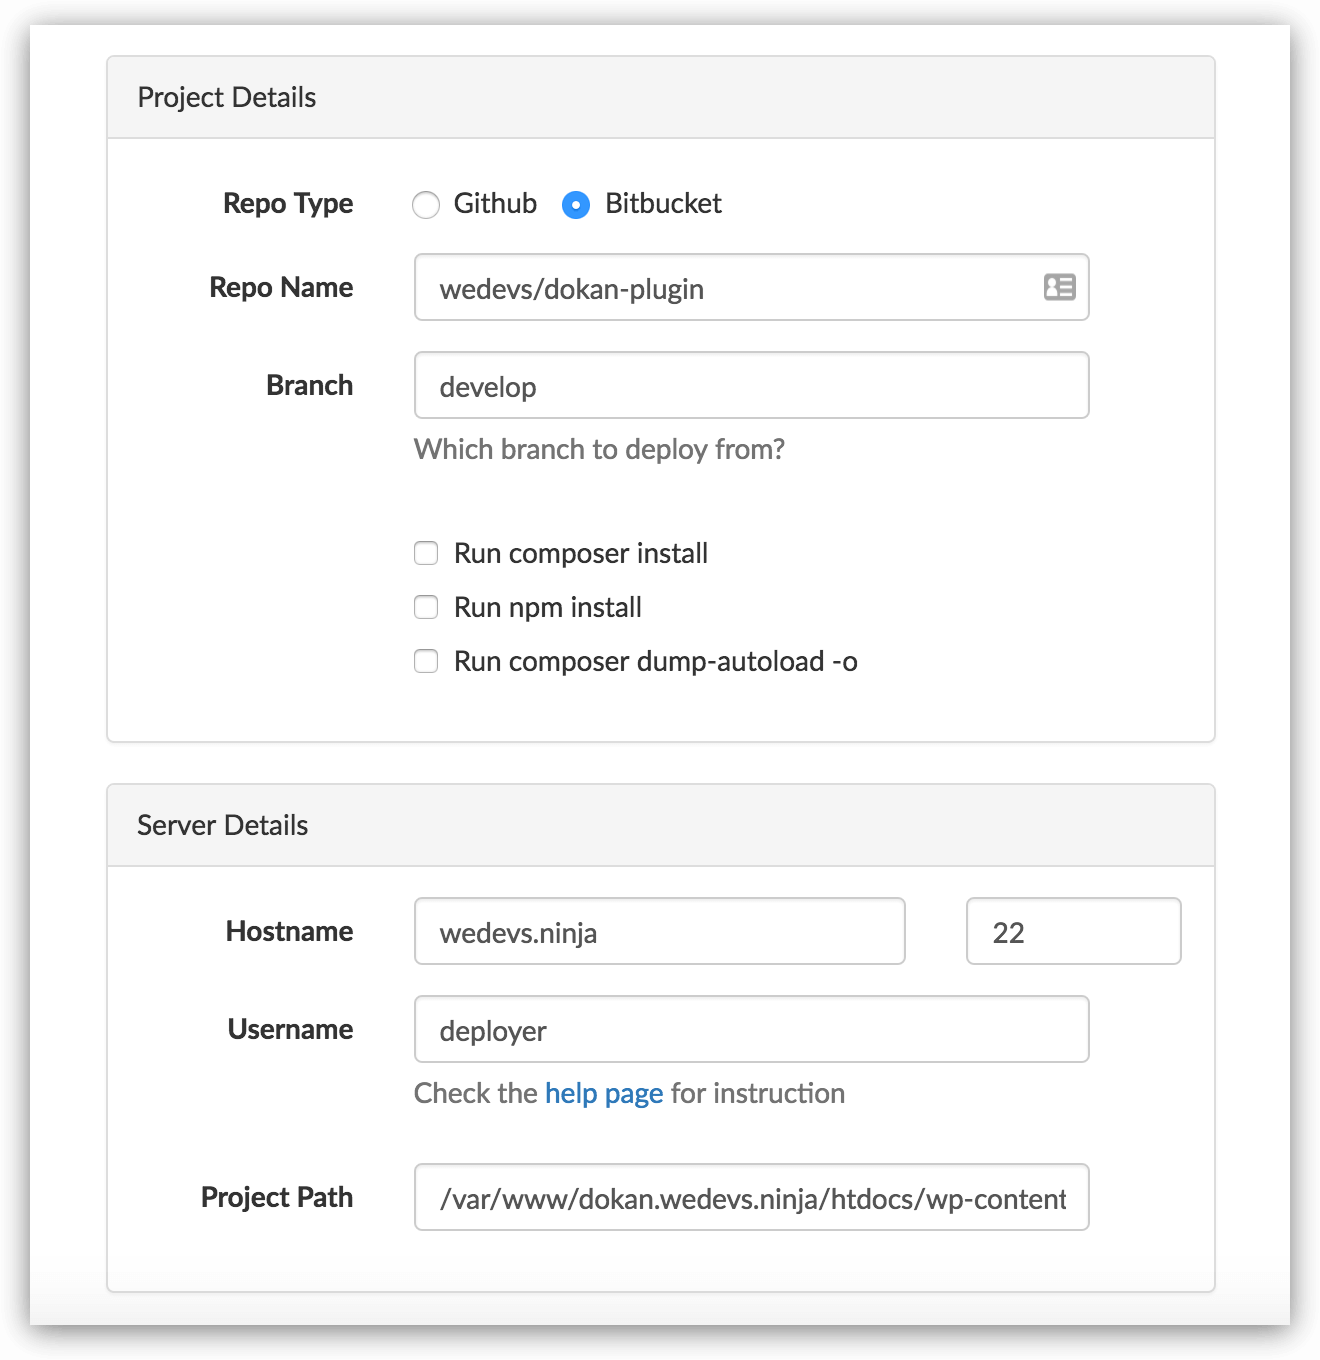Viewport: 1320px width, 1360px height.
Task: Click the Run npm install label
Action: click(548, 607)
